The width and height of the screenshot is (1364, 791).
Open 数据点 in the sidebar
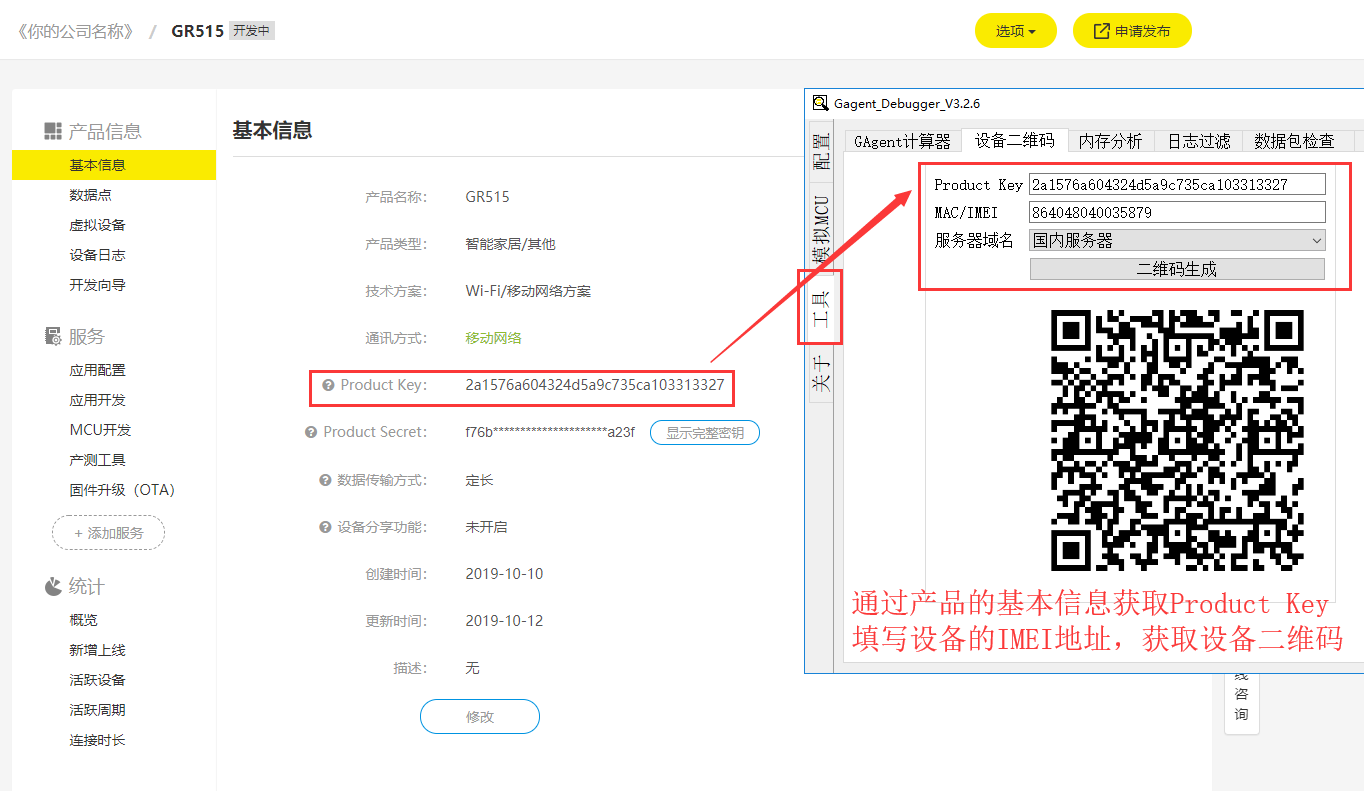(x=90, y=195)
